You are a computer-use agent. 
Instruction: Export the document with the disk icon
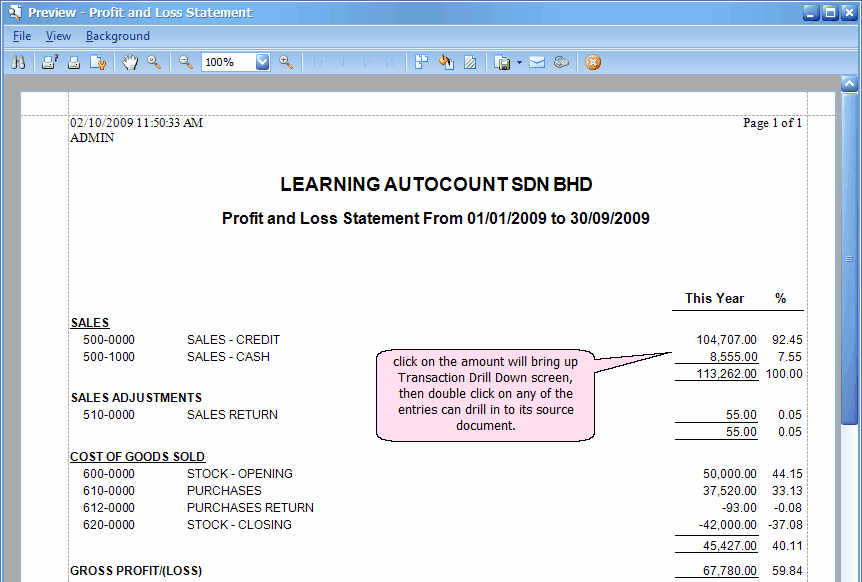click(502, 62)
